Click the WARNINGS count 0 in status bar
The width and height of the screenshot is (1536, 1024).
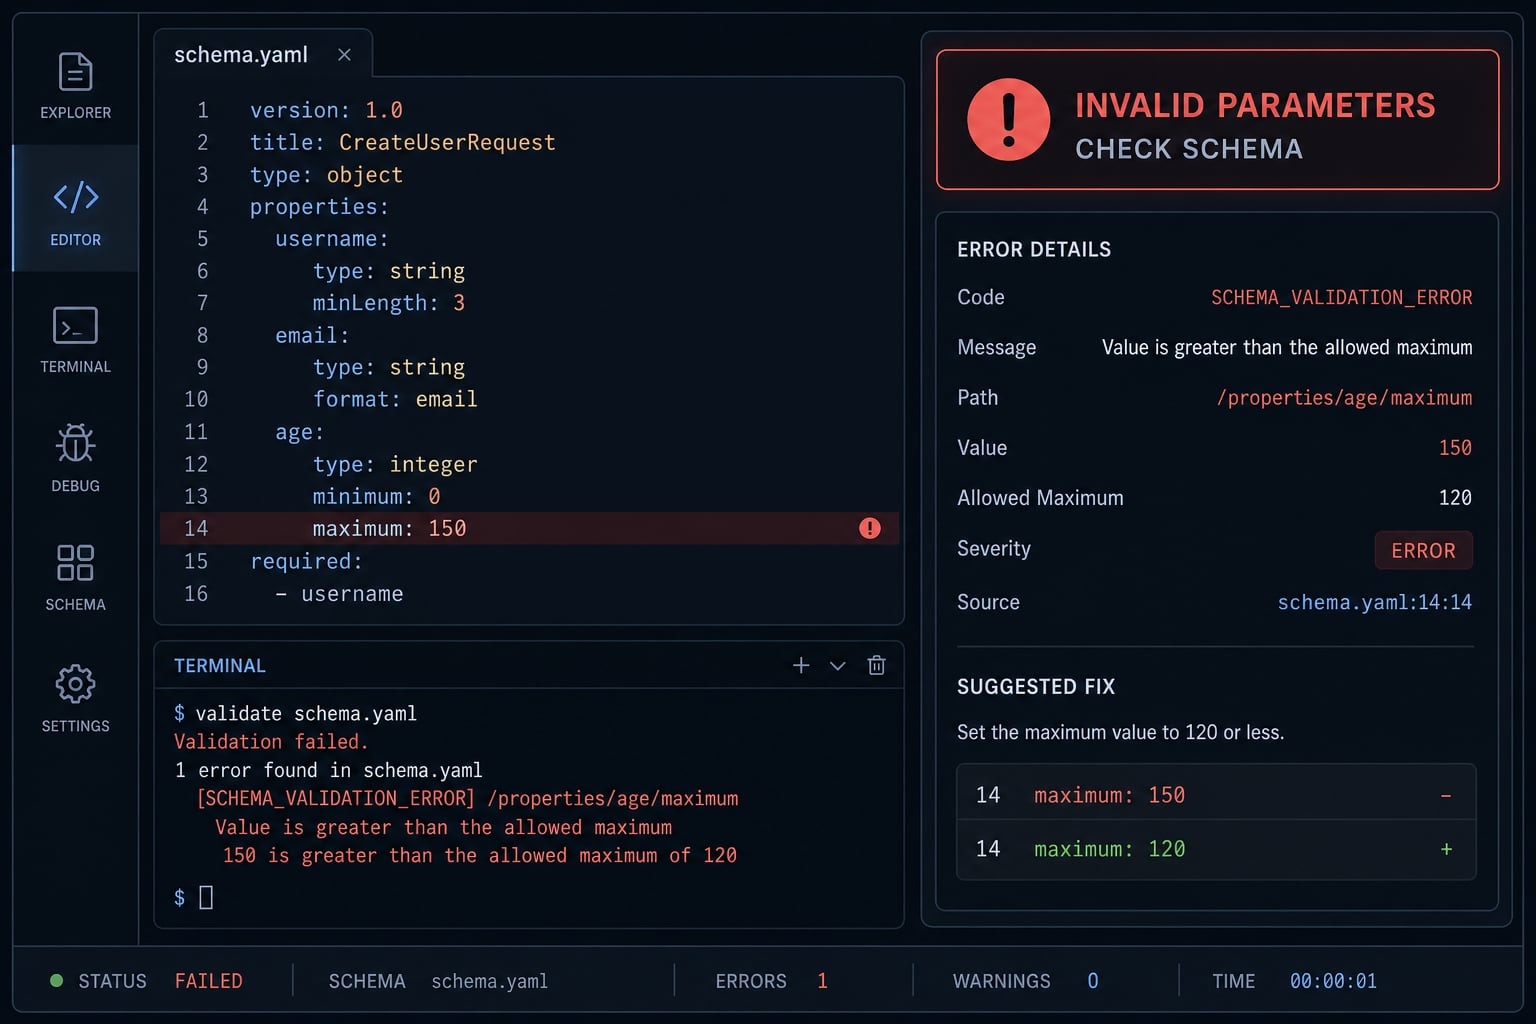1093,981
